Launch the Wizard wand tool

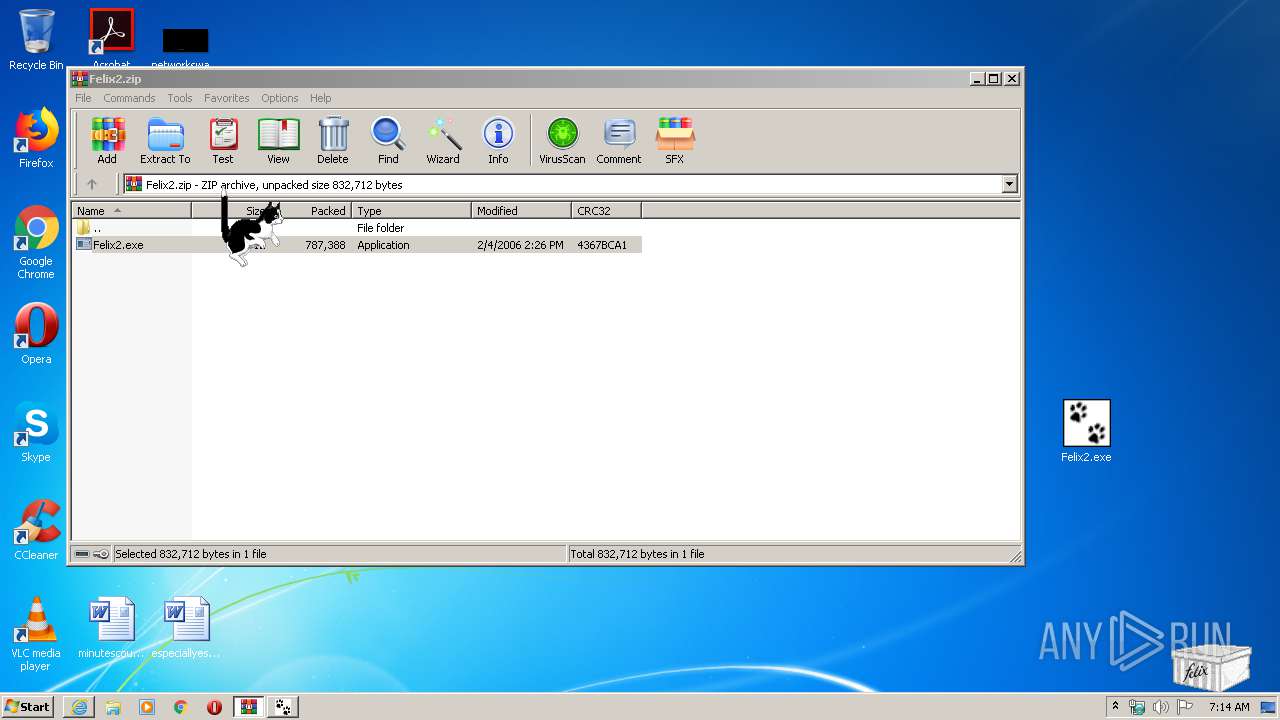point(443,140)
